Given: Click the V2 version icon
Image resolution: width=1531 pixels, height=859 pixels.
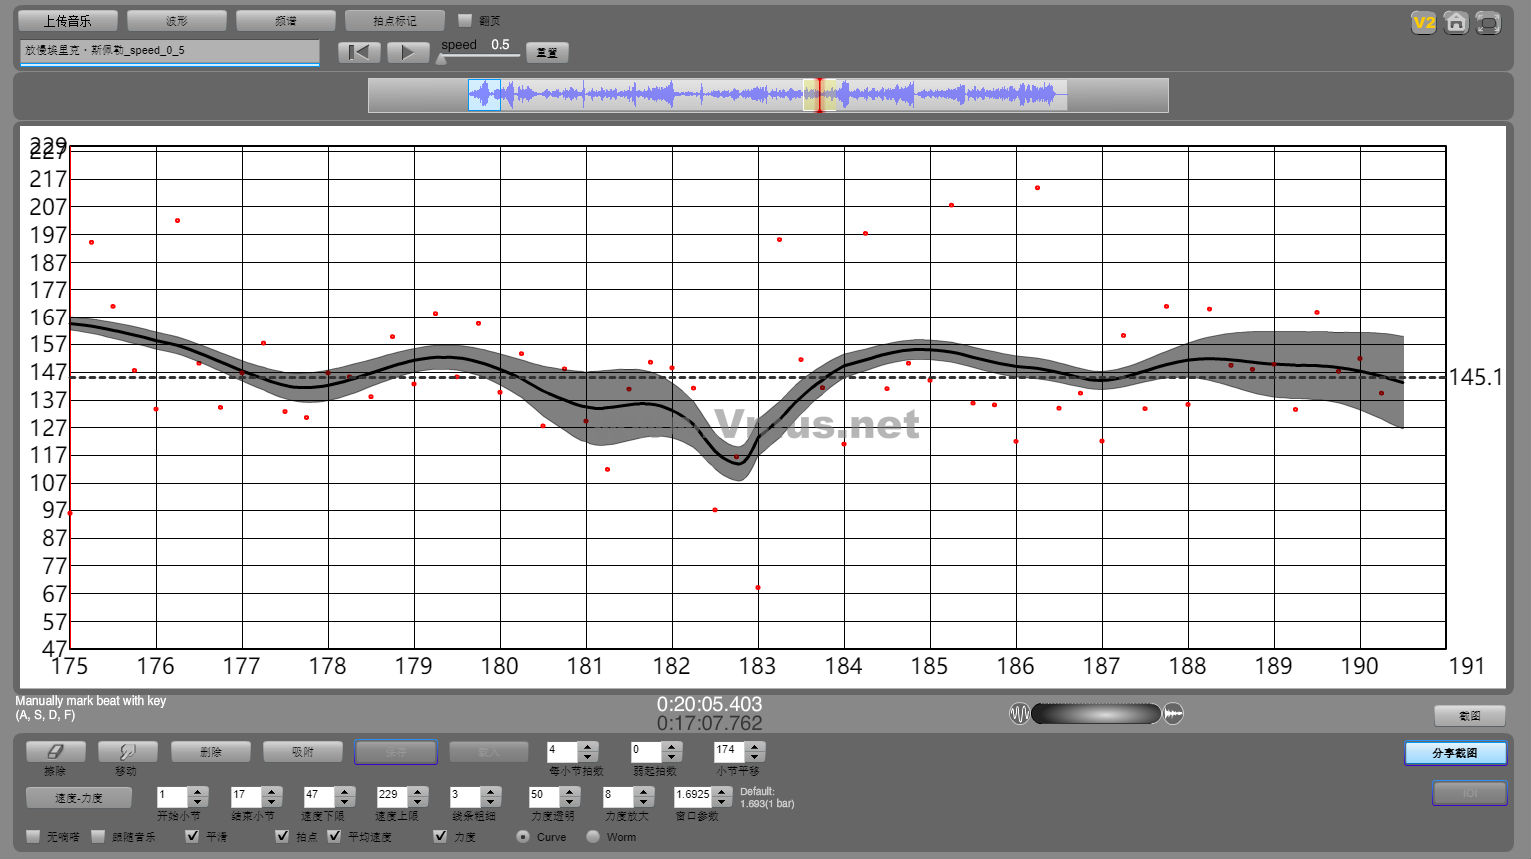Looking at the screenshot, I should pos(1423,22).
